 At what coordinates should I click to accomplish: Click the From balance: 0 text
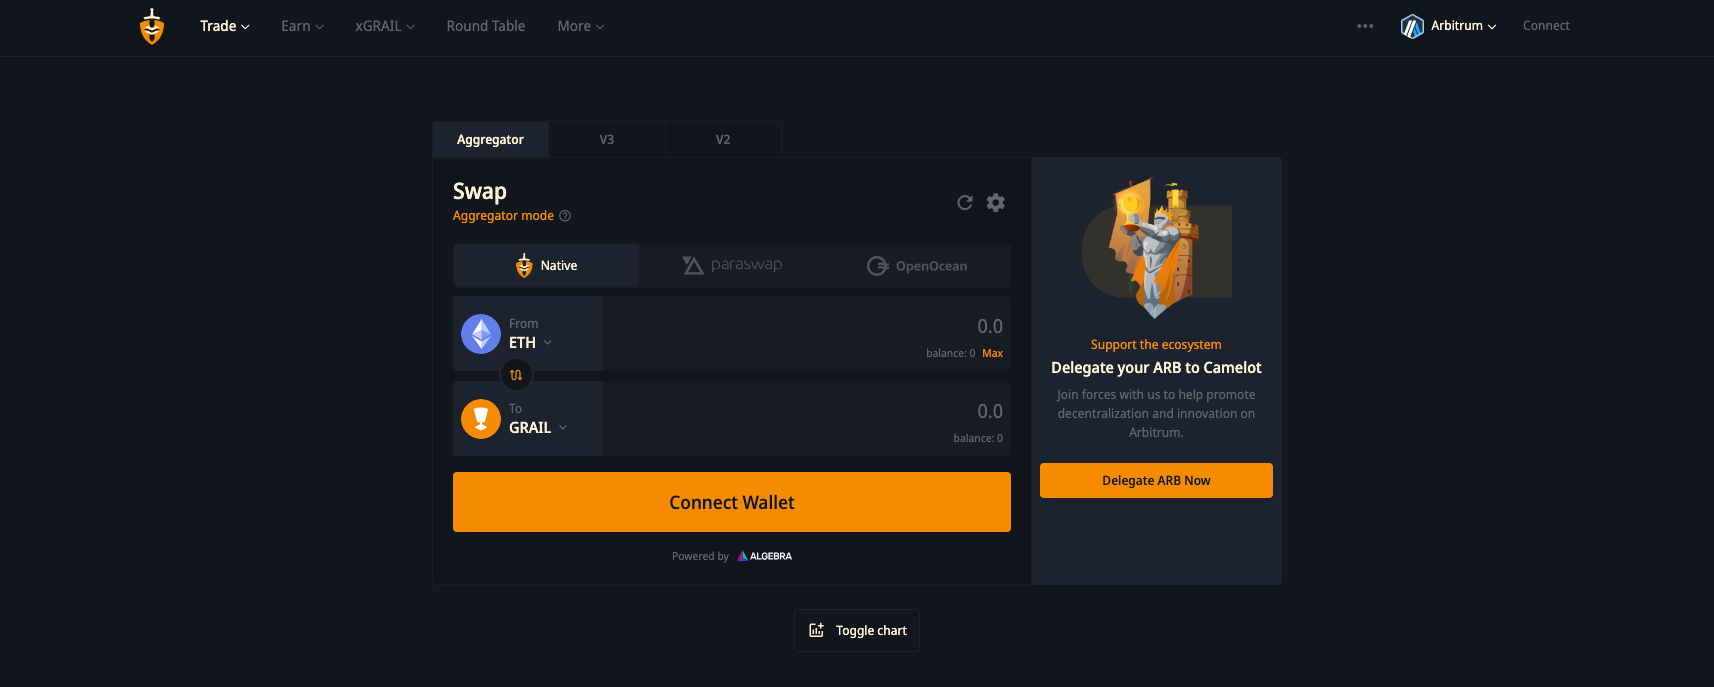point(950,353)
